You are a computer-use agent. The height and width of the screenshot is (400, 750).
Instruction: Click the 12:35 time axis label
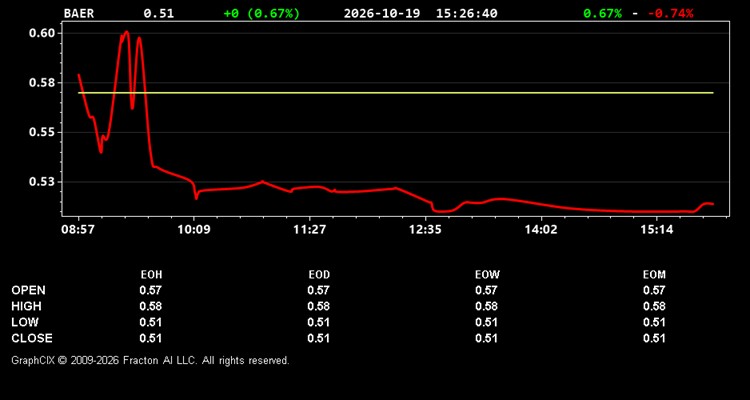coord(425,230)
